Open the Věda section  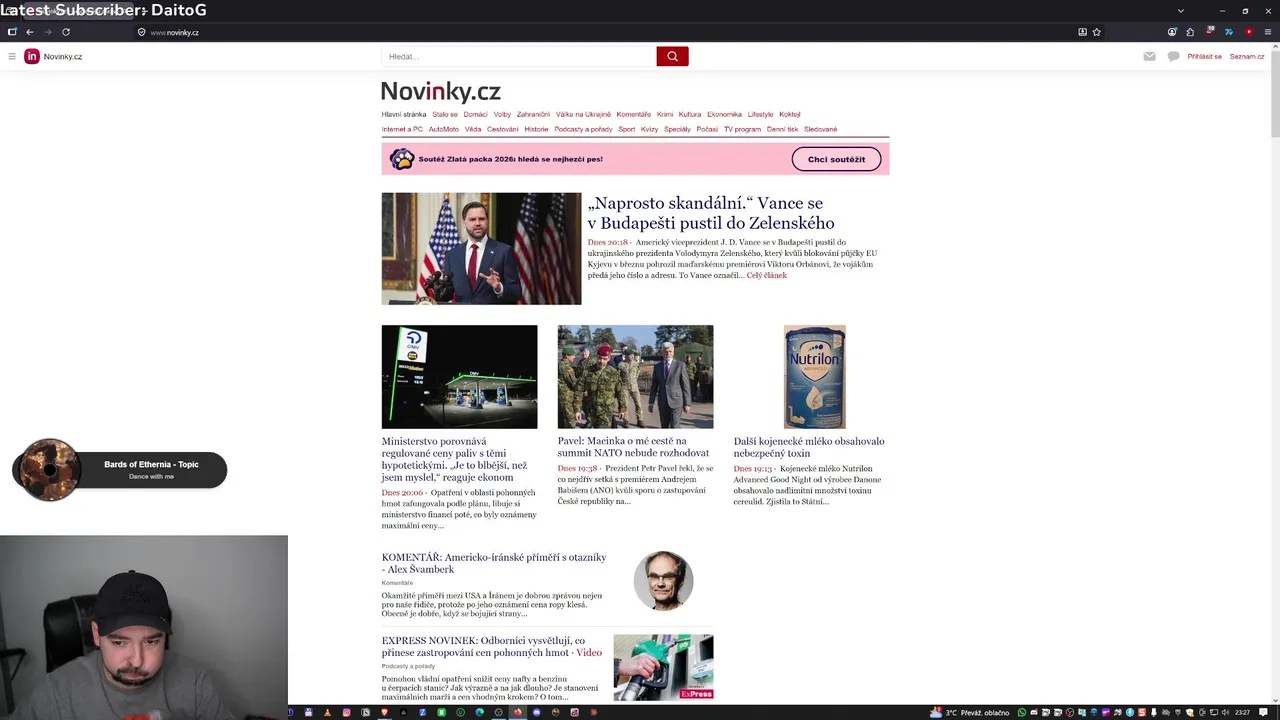coord(473,129)
